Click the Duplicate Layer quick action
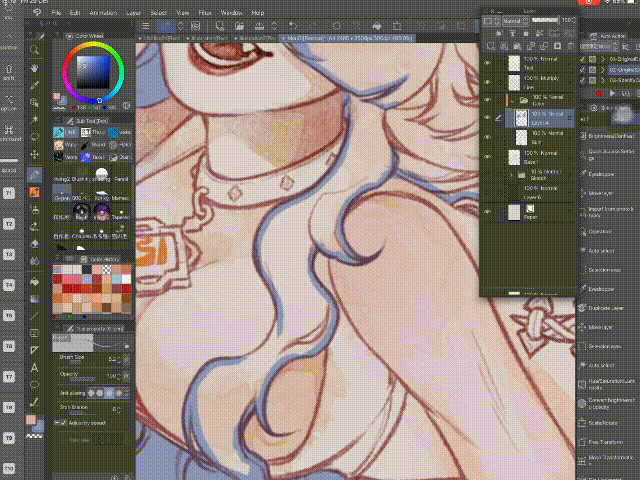 (602, 308)
